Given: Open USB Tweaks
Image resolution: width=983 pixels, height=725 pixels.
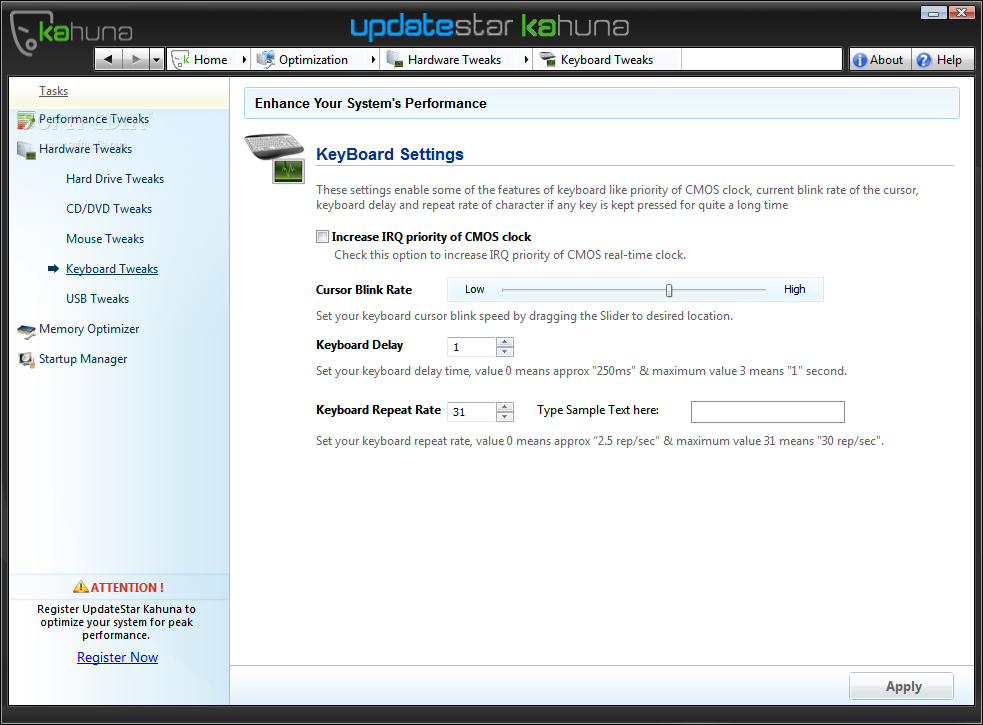Looking at the screenshot, I should (97, 299).
